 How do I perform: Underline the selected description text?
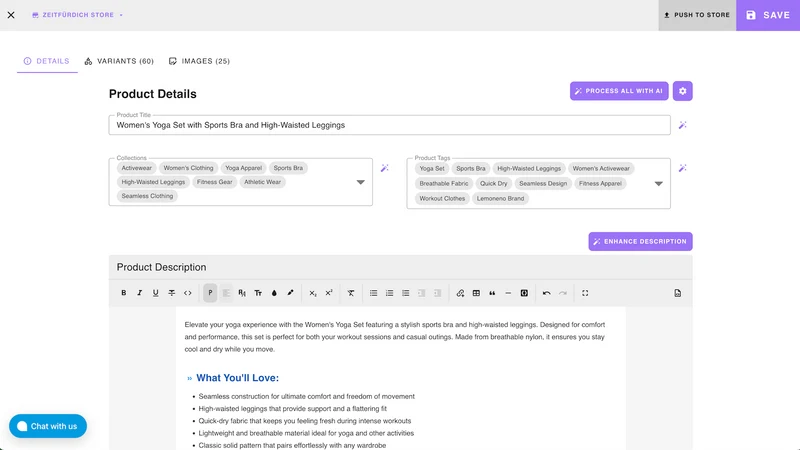[156, 293]
